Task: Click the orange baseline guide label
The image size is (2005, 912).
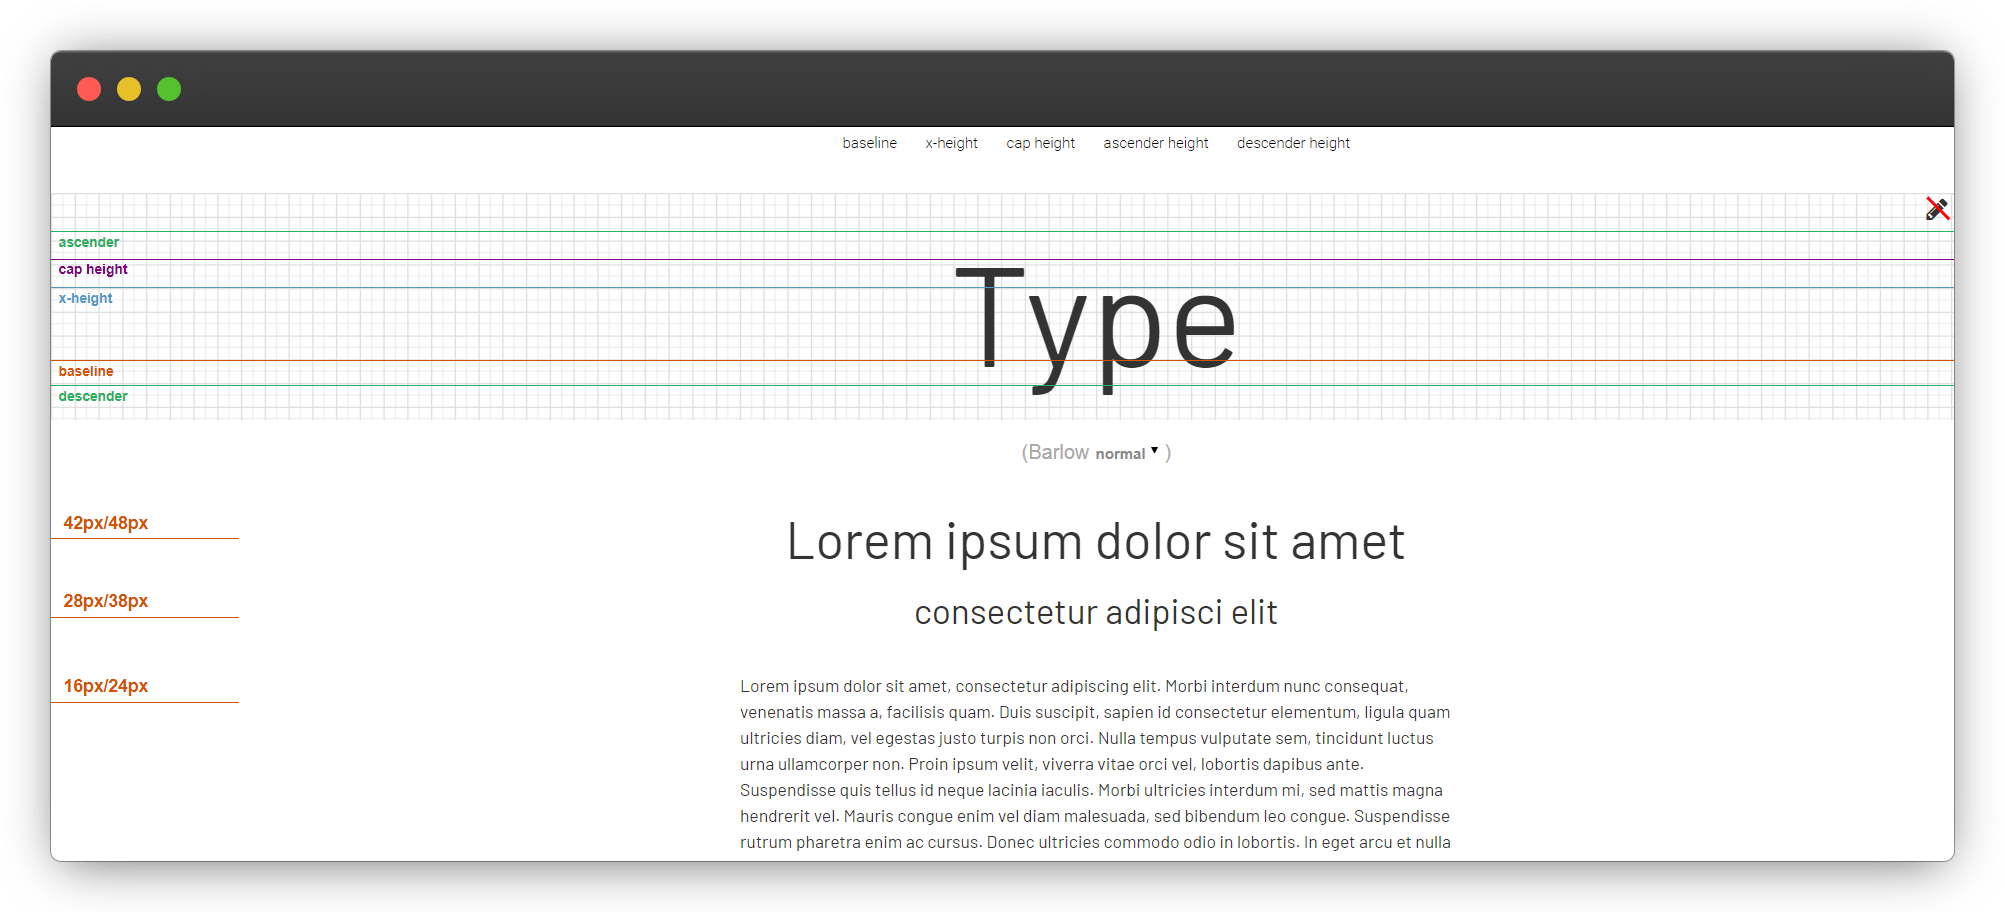Action: pos(86,371)
